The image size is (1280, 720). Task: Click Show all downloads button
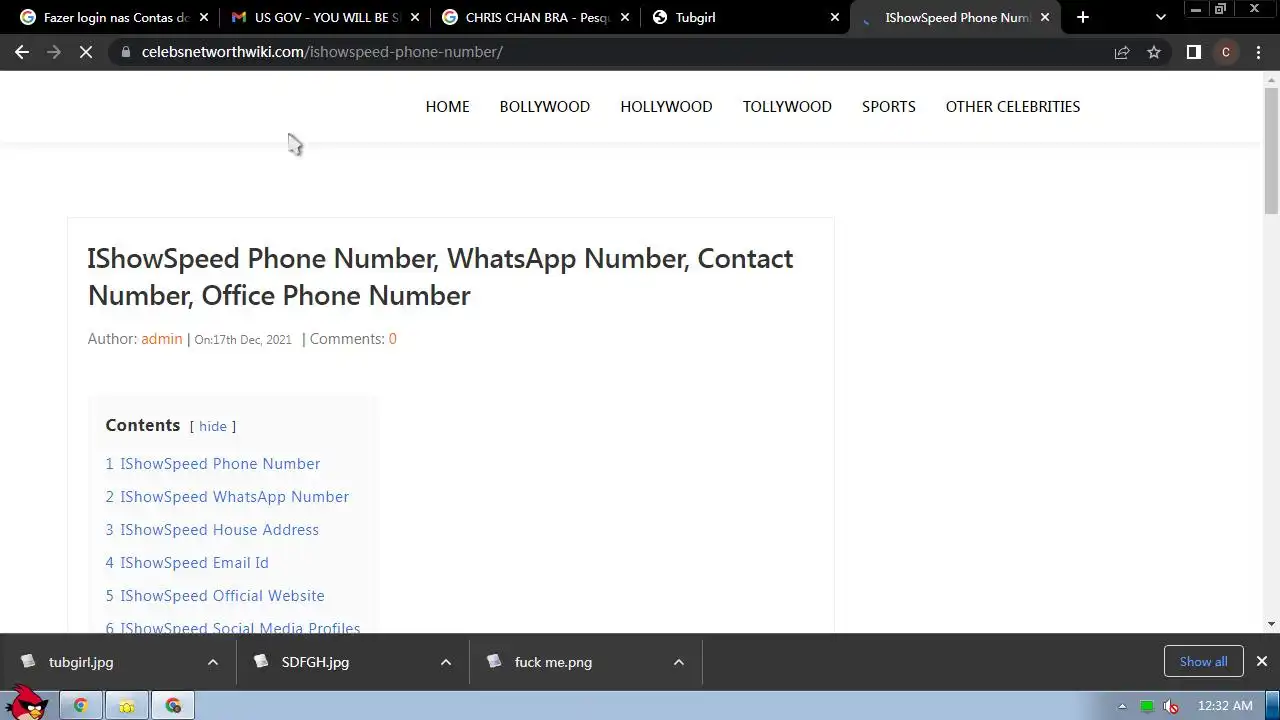click(1203, 662)
